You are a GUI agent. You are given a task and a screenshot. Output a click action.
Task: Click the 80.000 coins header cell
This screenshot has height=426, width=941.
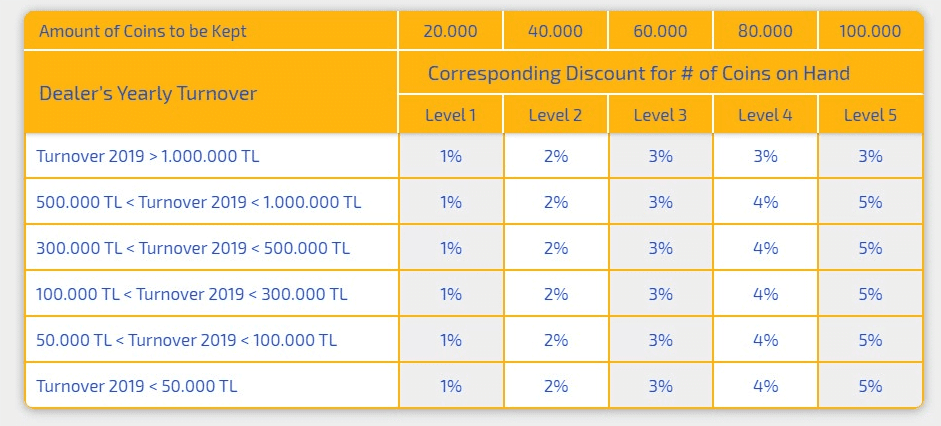coord(765,31)
